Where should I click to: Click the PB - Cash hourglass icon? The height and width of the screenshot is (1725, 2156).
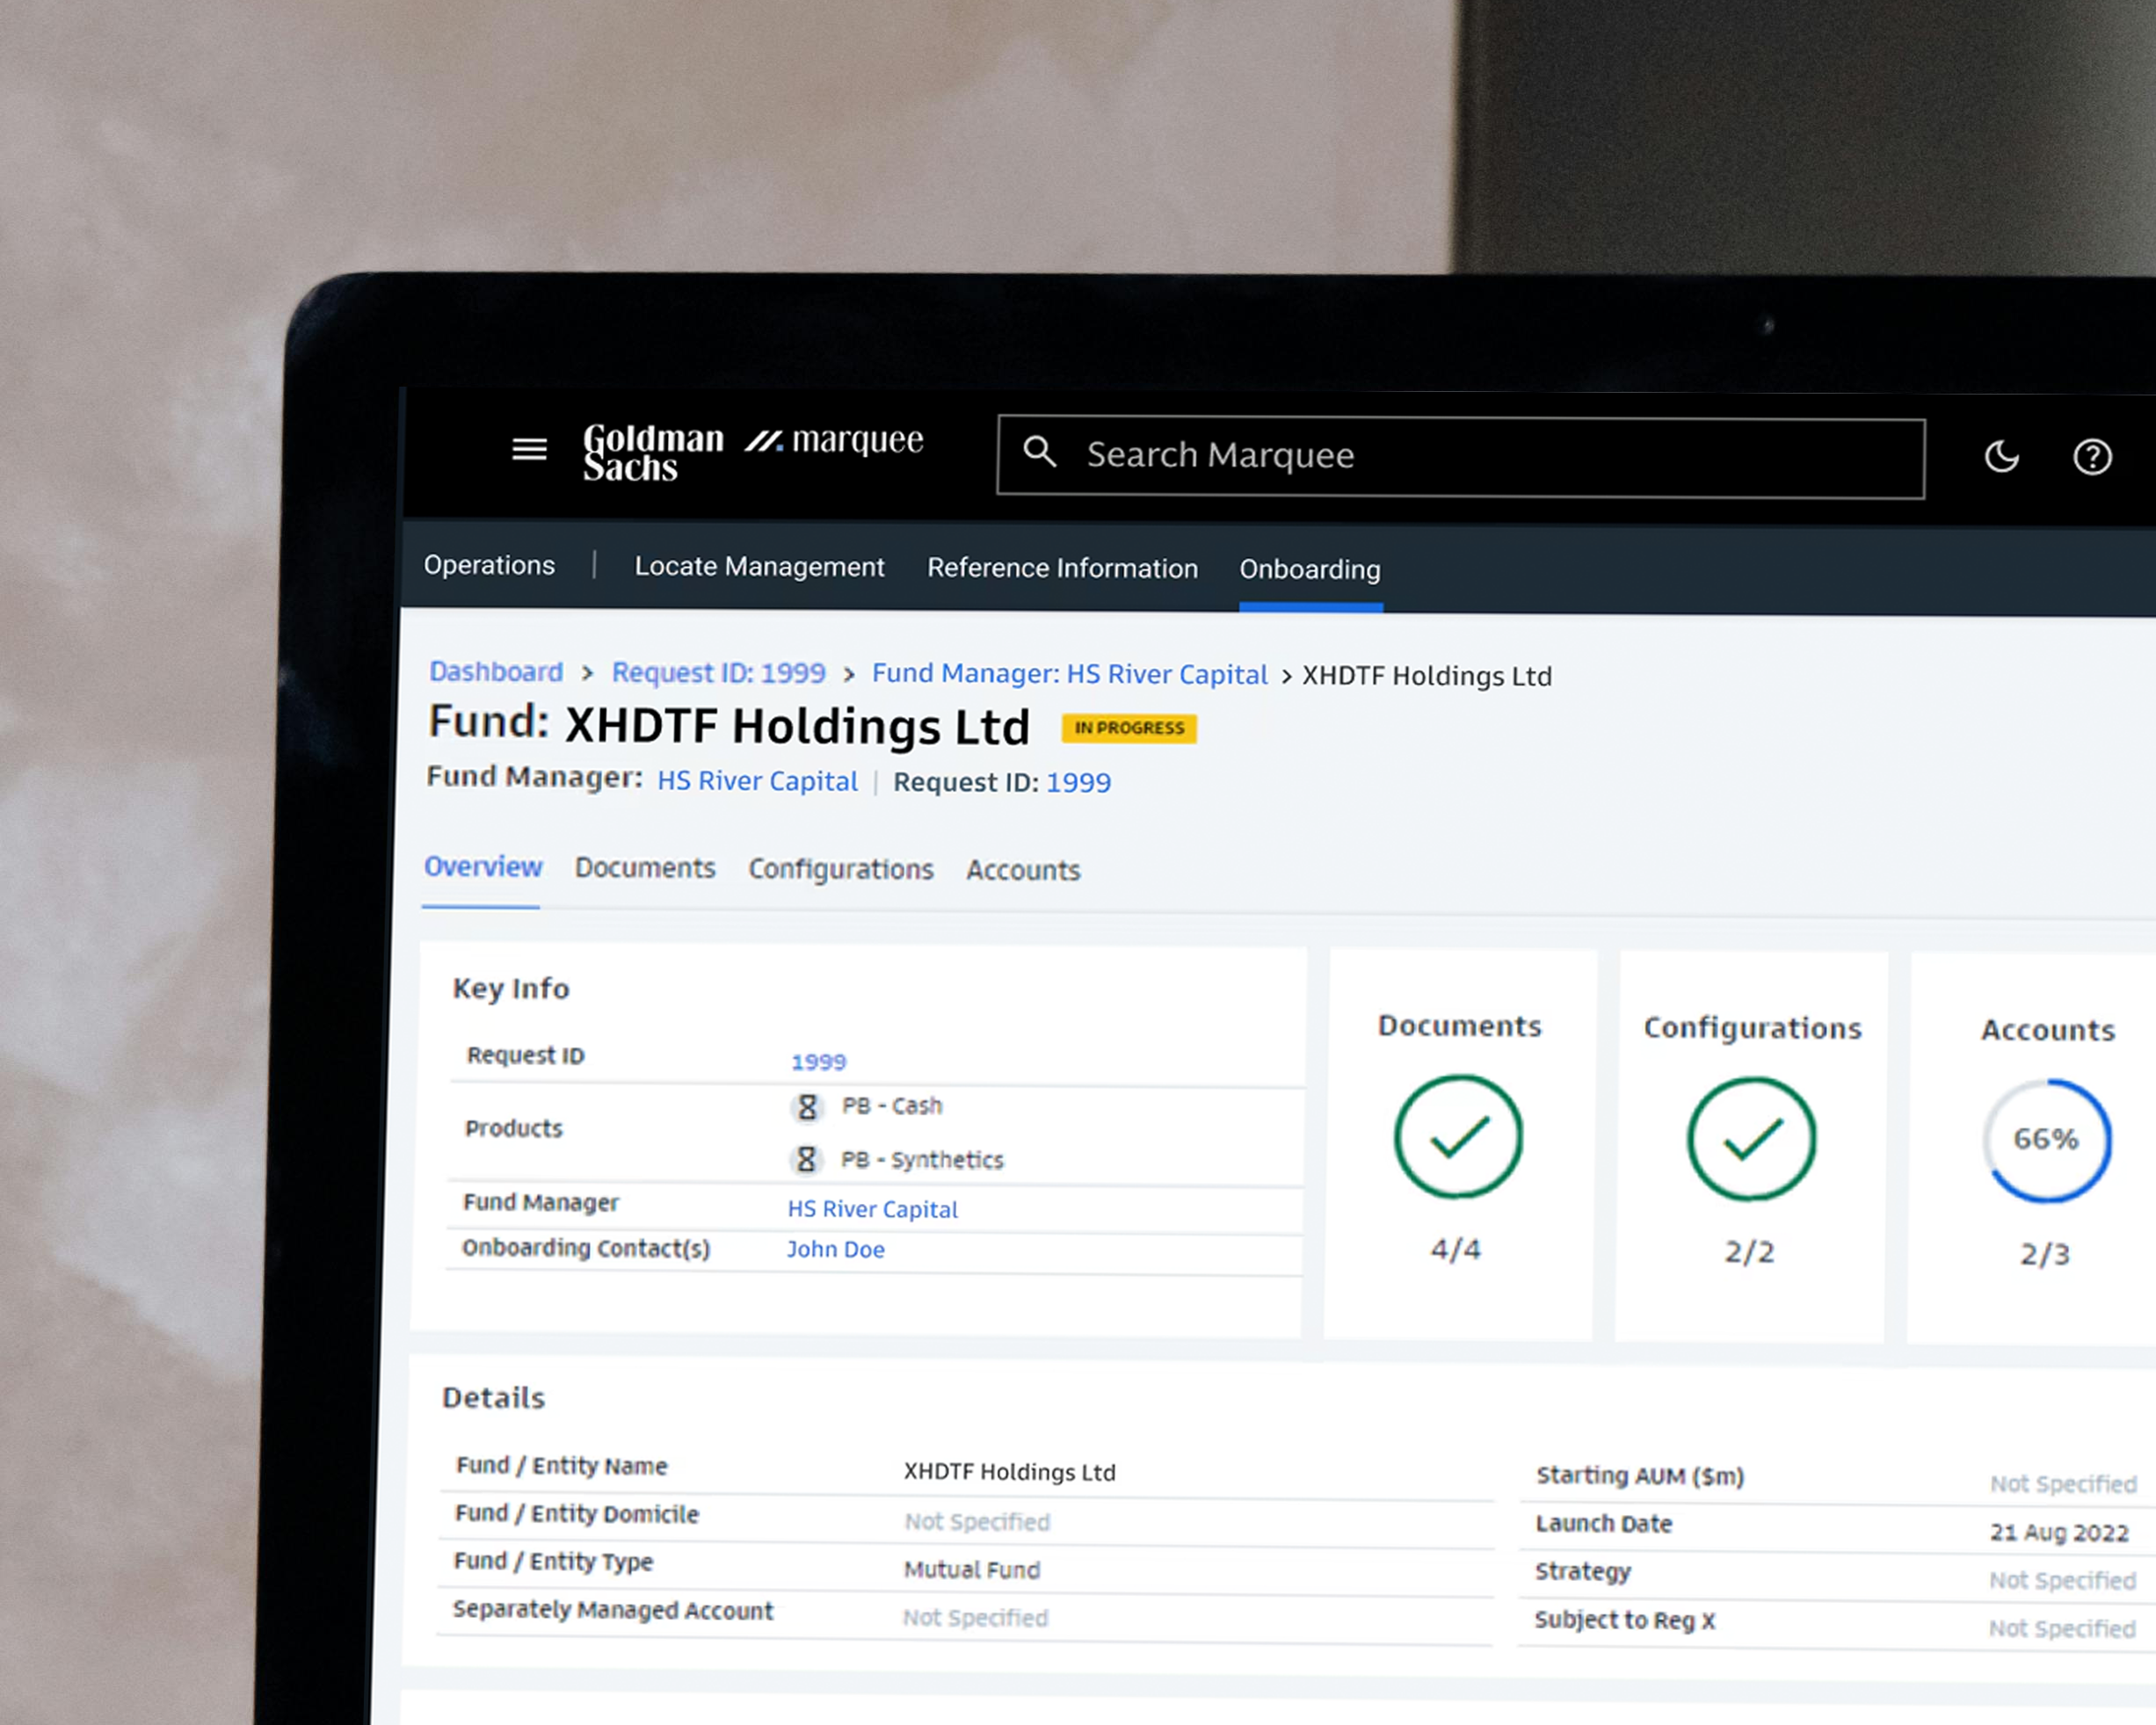(807, 1107)
